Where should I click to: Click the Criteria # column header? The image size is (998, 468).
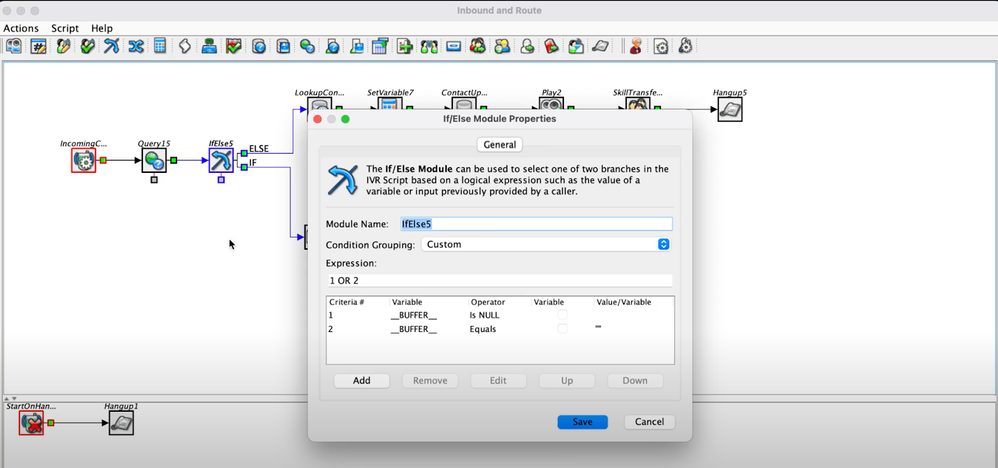point(347,302)
